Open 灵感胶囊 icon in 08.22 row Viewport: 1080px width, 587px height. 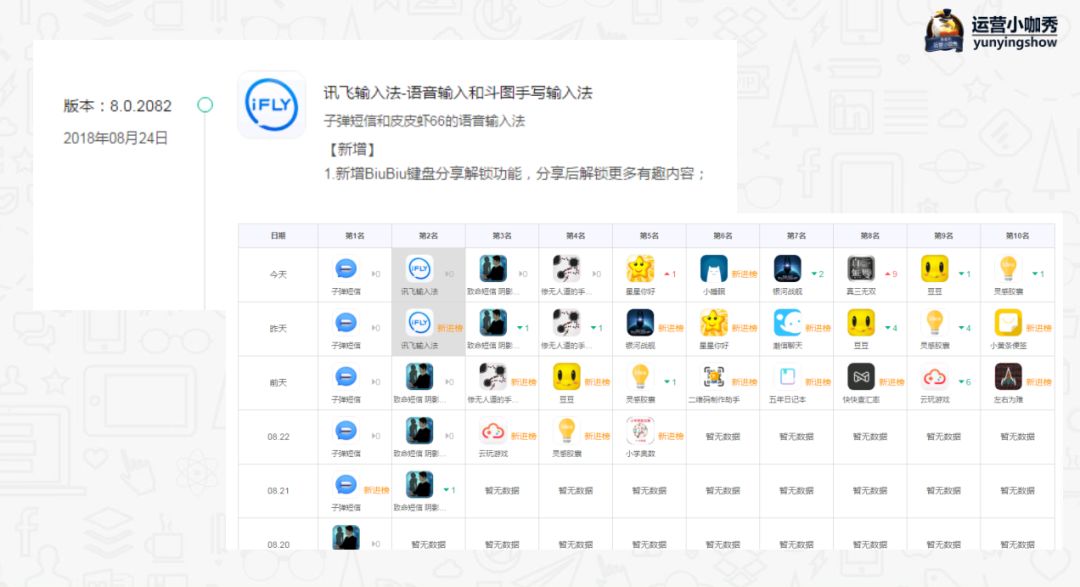coord(567,431)
